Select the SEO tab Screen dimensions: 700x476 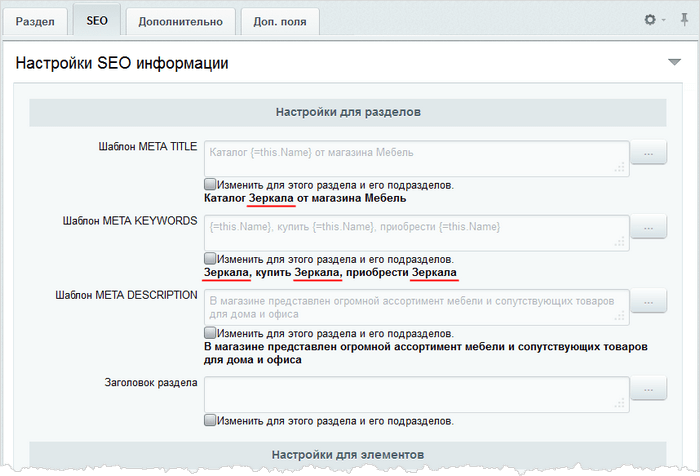point(97,20)
